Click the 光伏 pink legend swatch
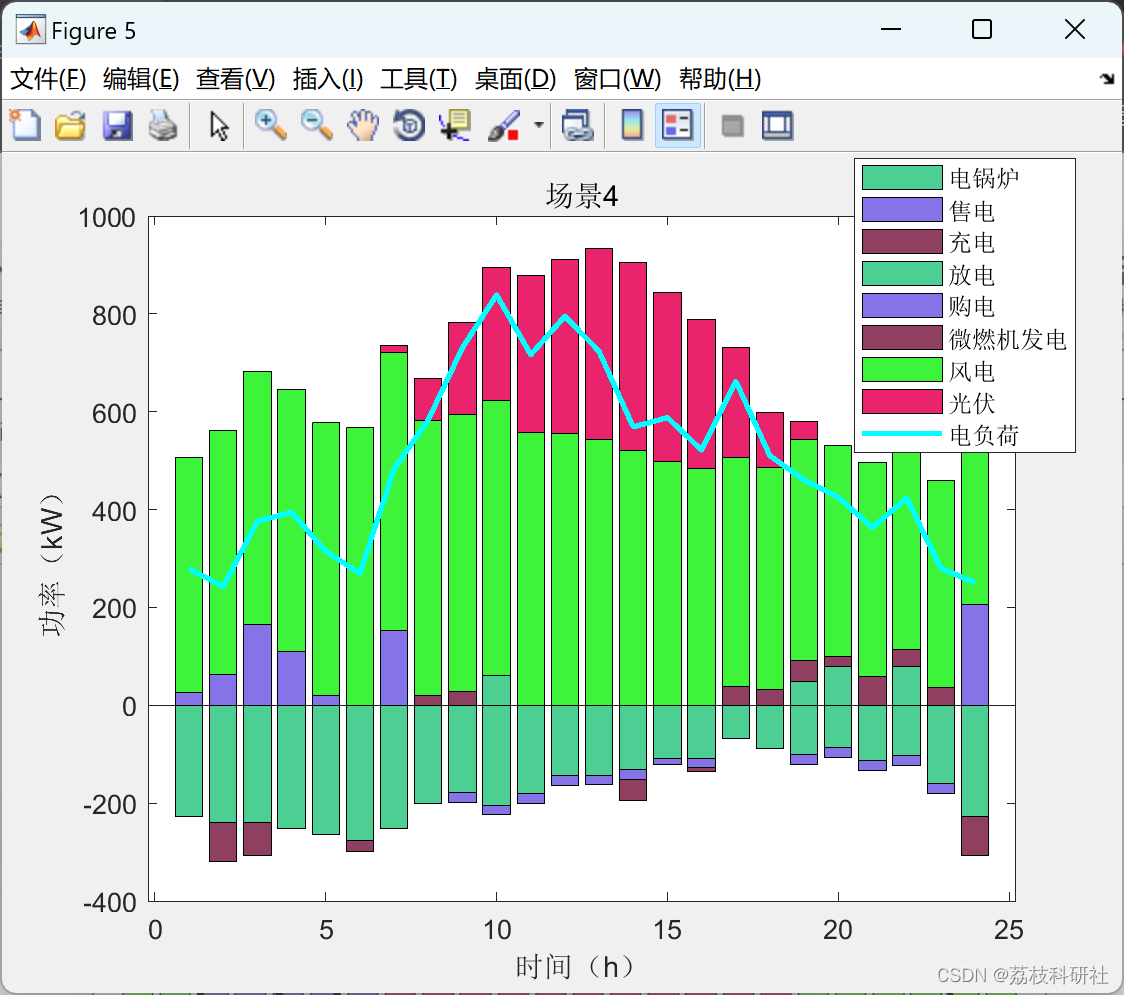This screenshot has width=1124, height=995. [902, 401]
